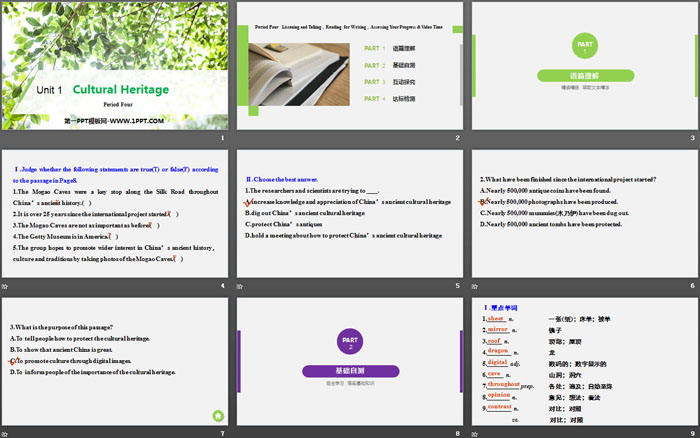Click the animation star icon under slide 6

[x=475, y=286]
